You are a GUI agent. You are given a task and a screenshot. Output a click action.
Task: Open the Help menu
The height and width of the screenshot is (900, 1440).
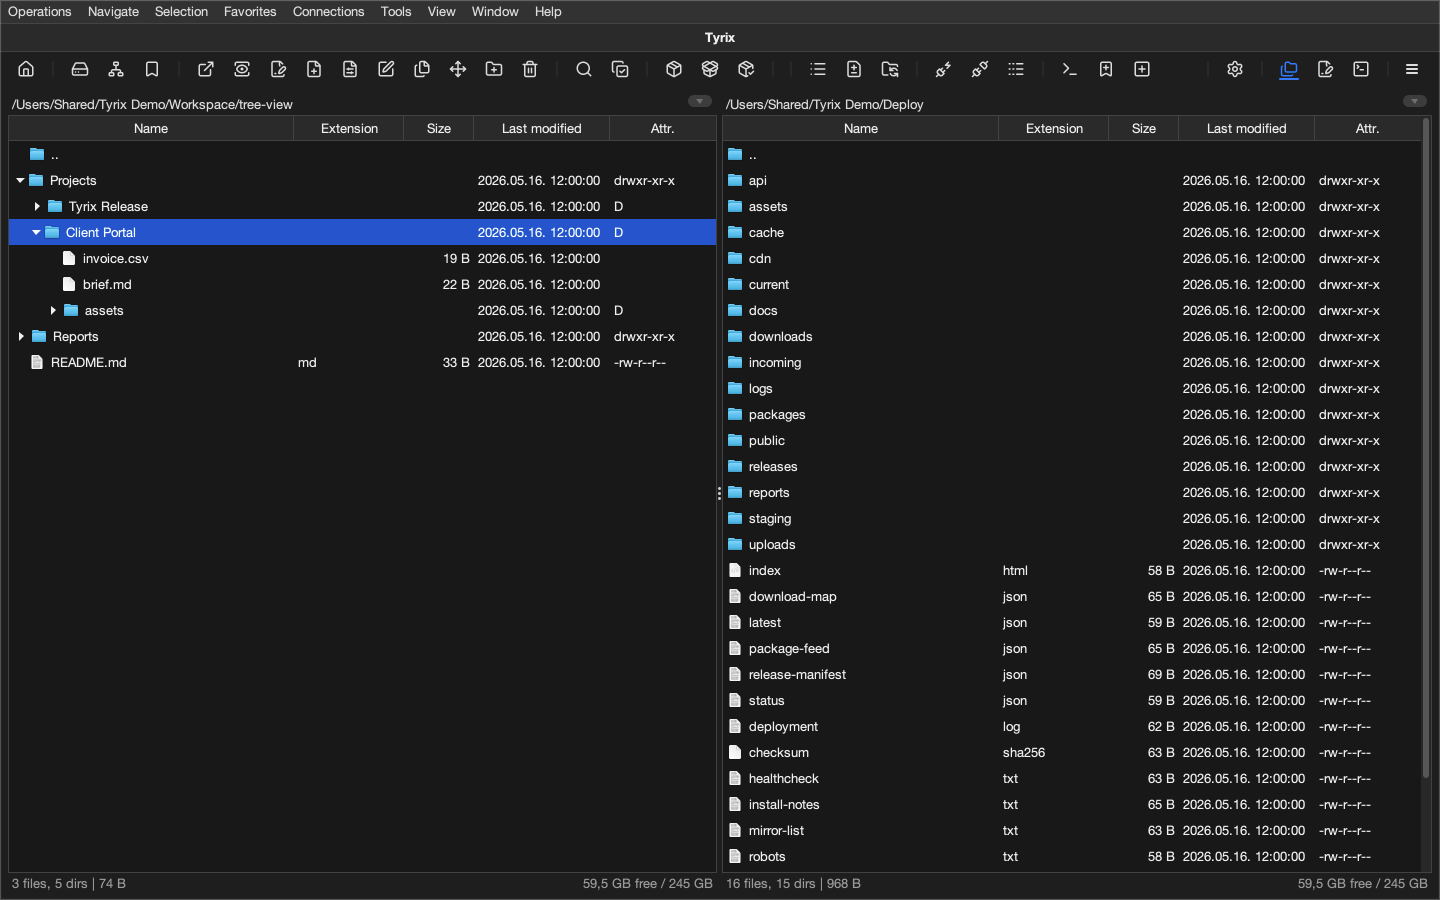[548, 12]
